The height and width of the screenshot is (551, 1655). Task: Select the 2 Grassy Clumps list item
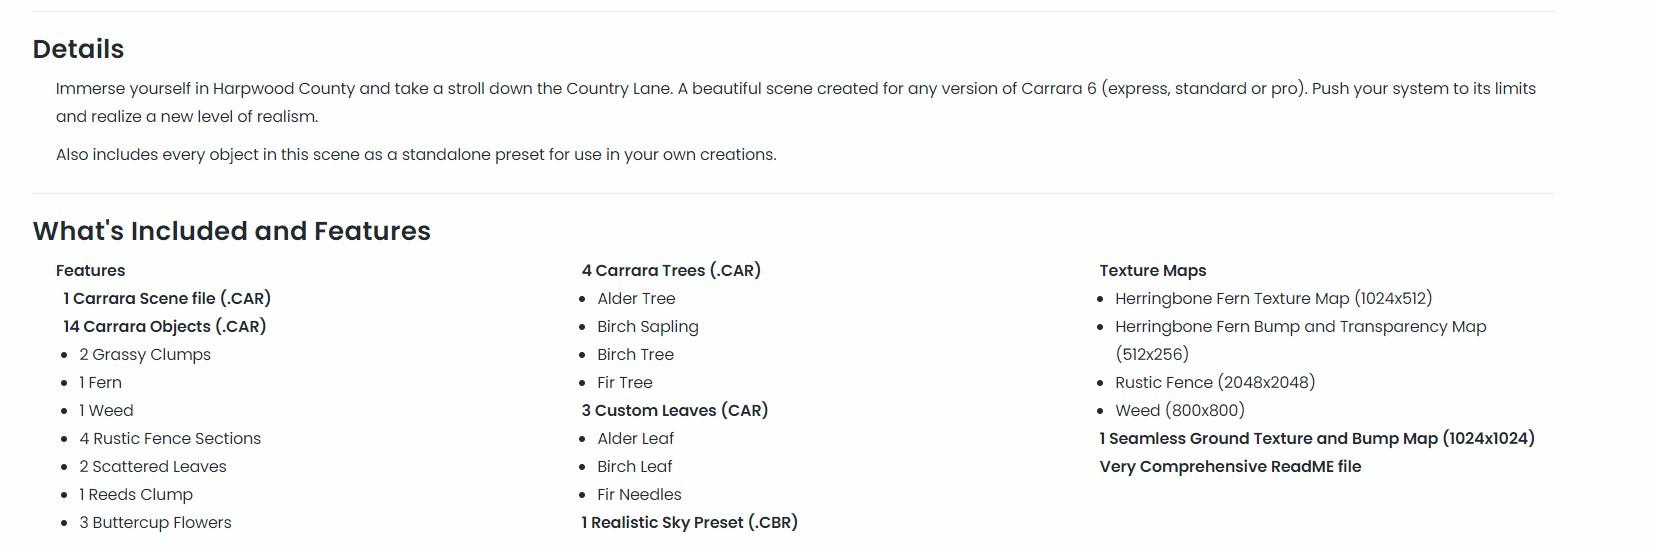[145, 355]
